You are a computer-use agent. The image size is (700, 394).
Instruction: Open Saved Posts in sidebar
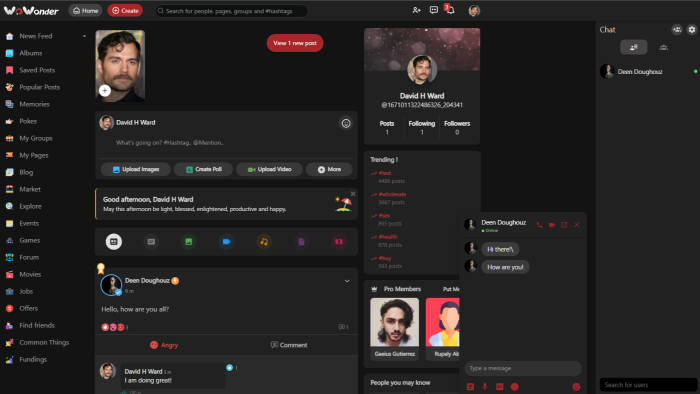(37, 70)
